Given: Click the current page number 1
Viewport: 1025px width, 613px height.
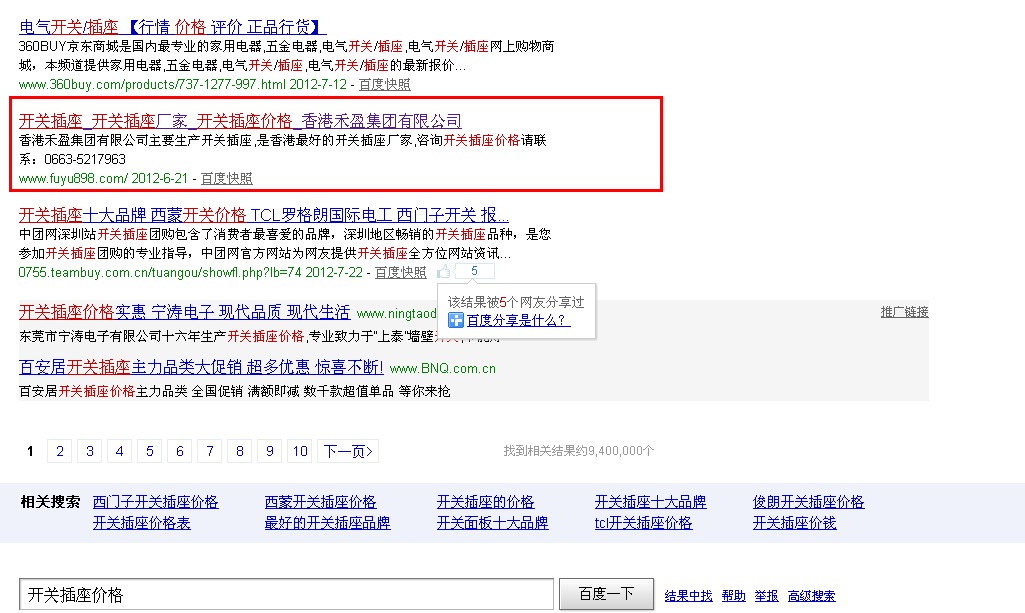Looking at the screenshot, I should point(30,451).
